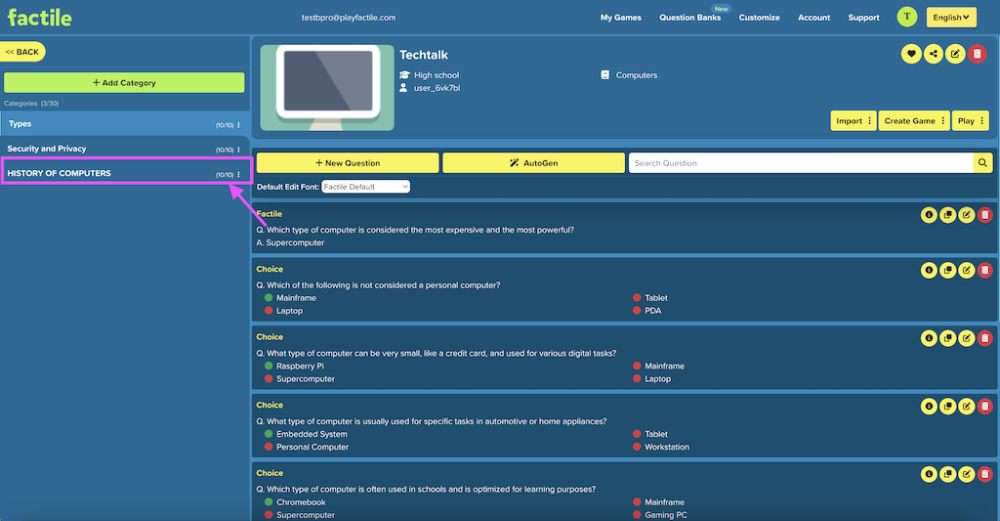Edit the personal computer question

pos(966,270)
